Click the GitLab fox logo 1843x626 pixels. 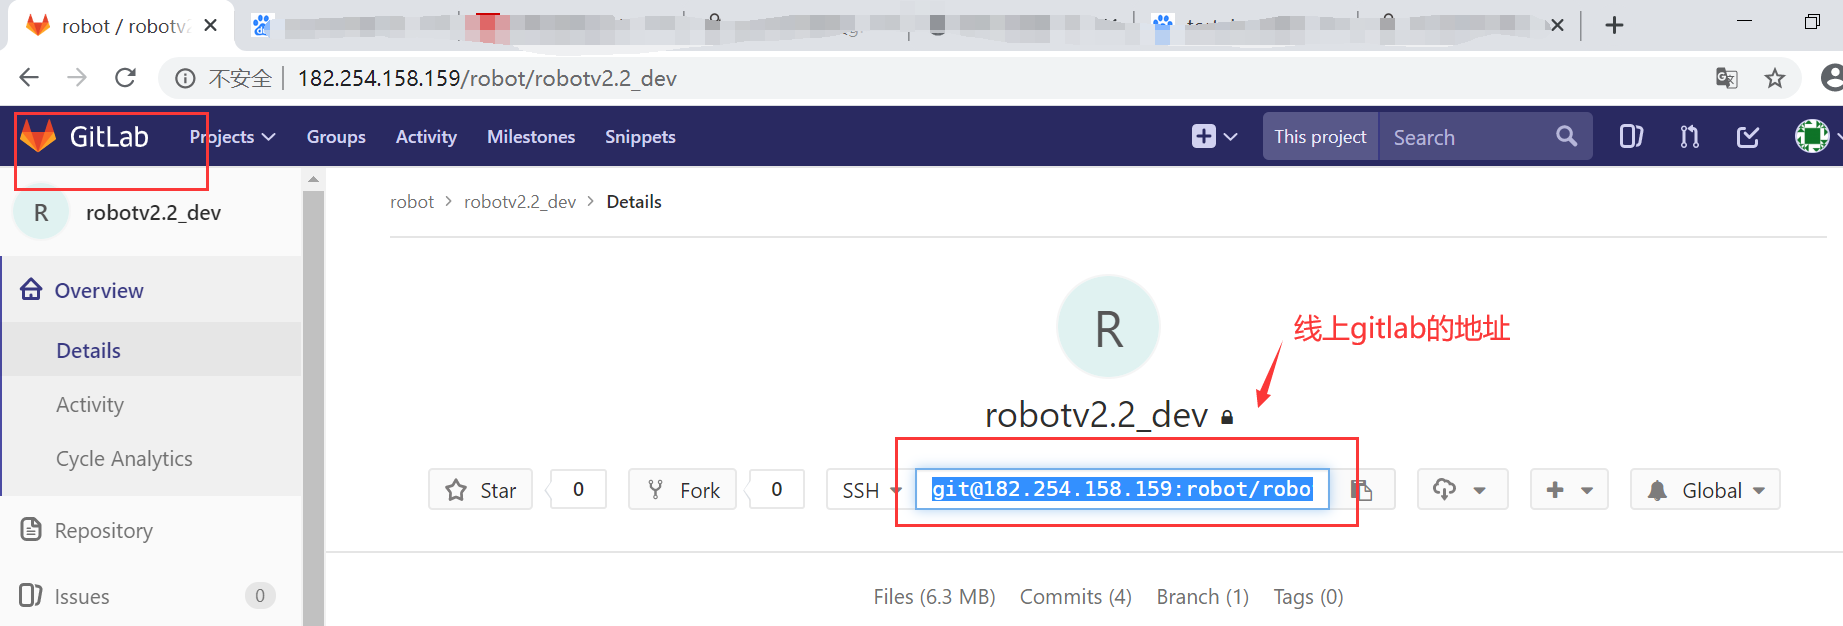[x=38, y=136]
